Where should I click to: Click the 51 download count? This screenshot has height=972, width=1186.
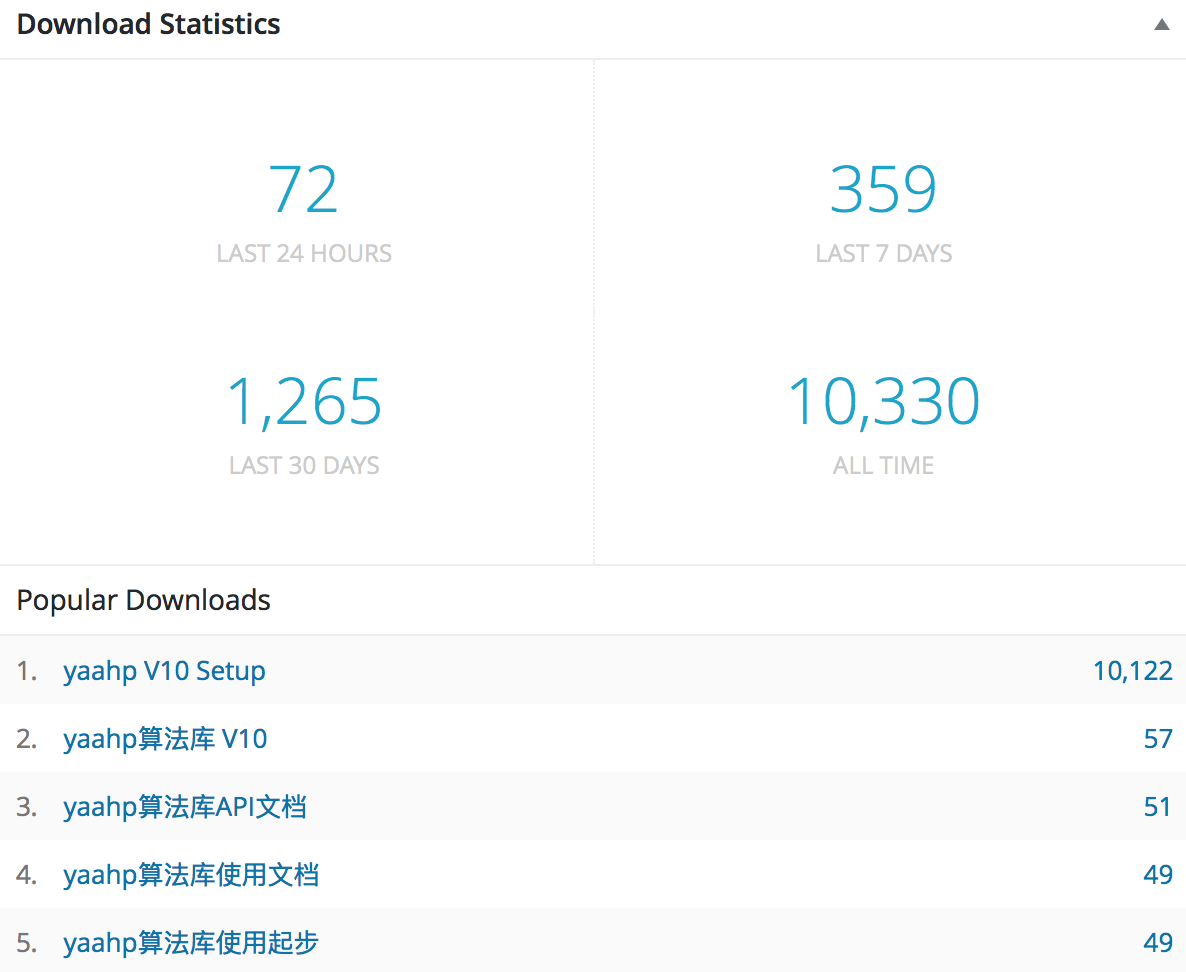[1158, 806]
